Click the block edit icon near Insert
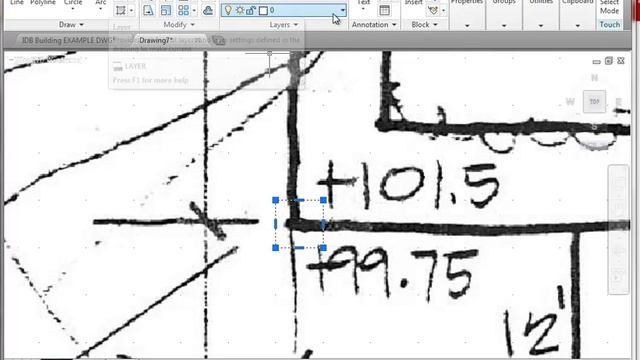The image size is (640, 360). point(433,10)
